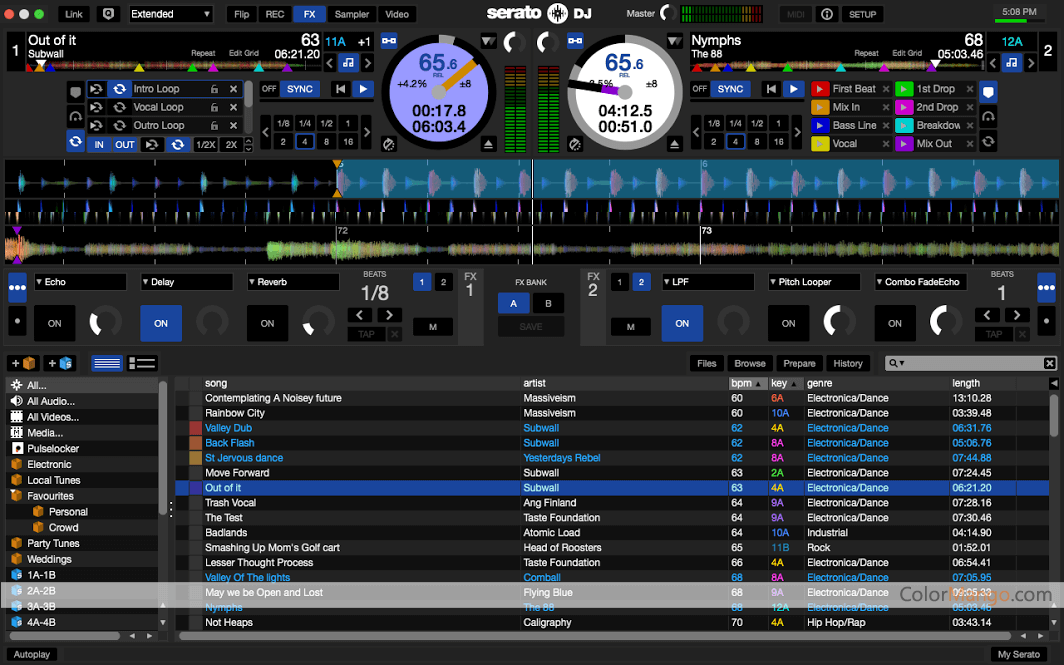Eject track from left deck
1064x665 pixels.
(x=488, y=145)
